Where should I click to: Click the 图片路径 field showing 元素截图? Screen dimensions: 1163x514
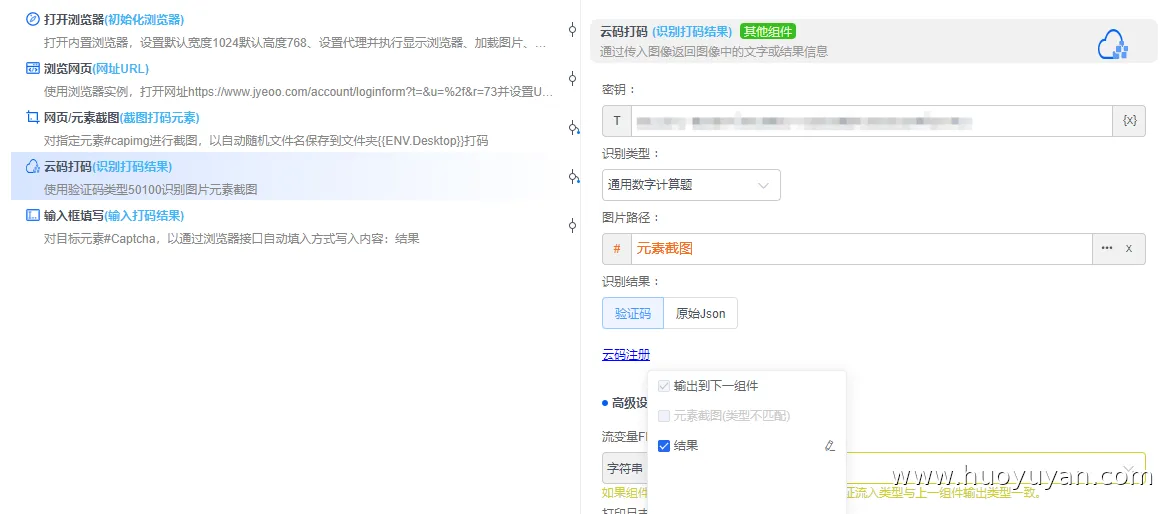[861, 248]
